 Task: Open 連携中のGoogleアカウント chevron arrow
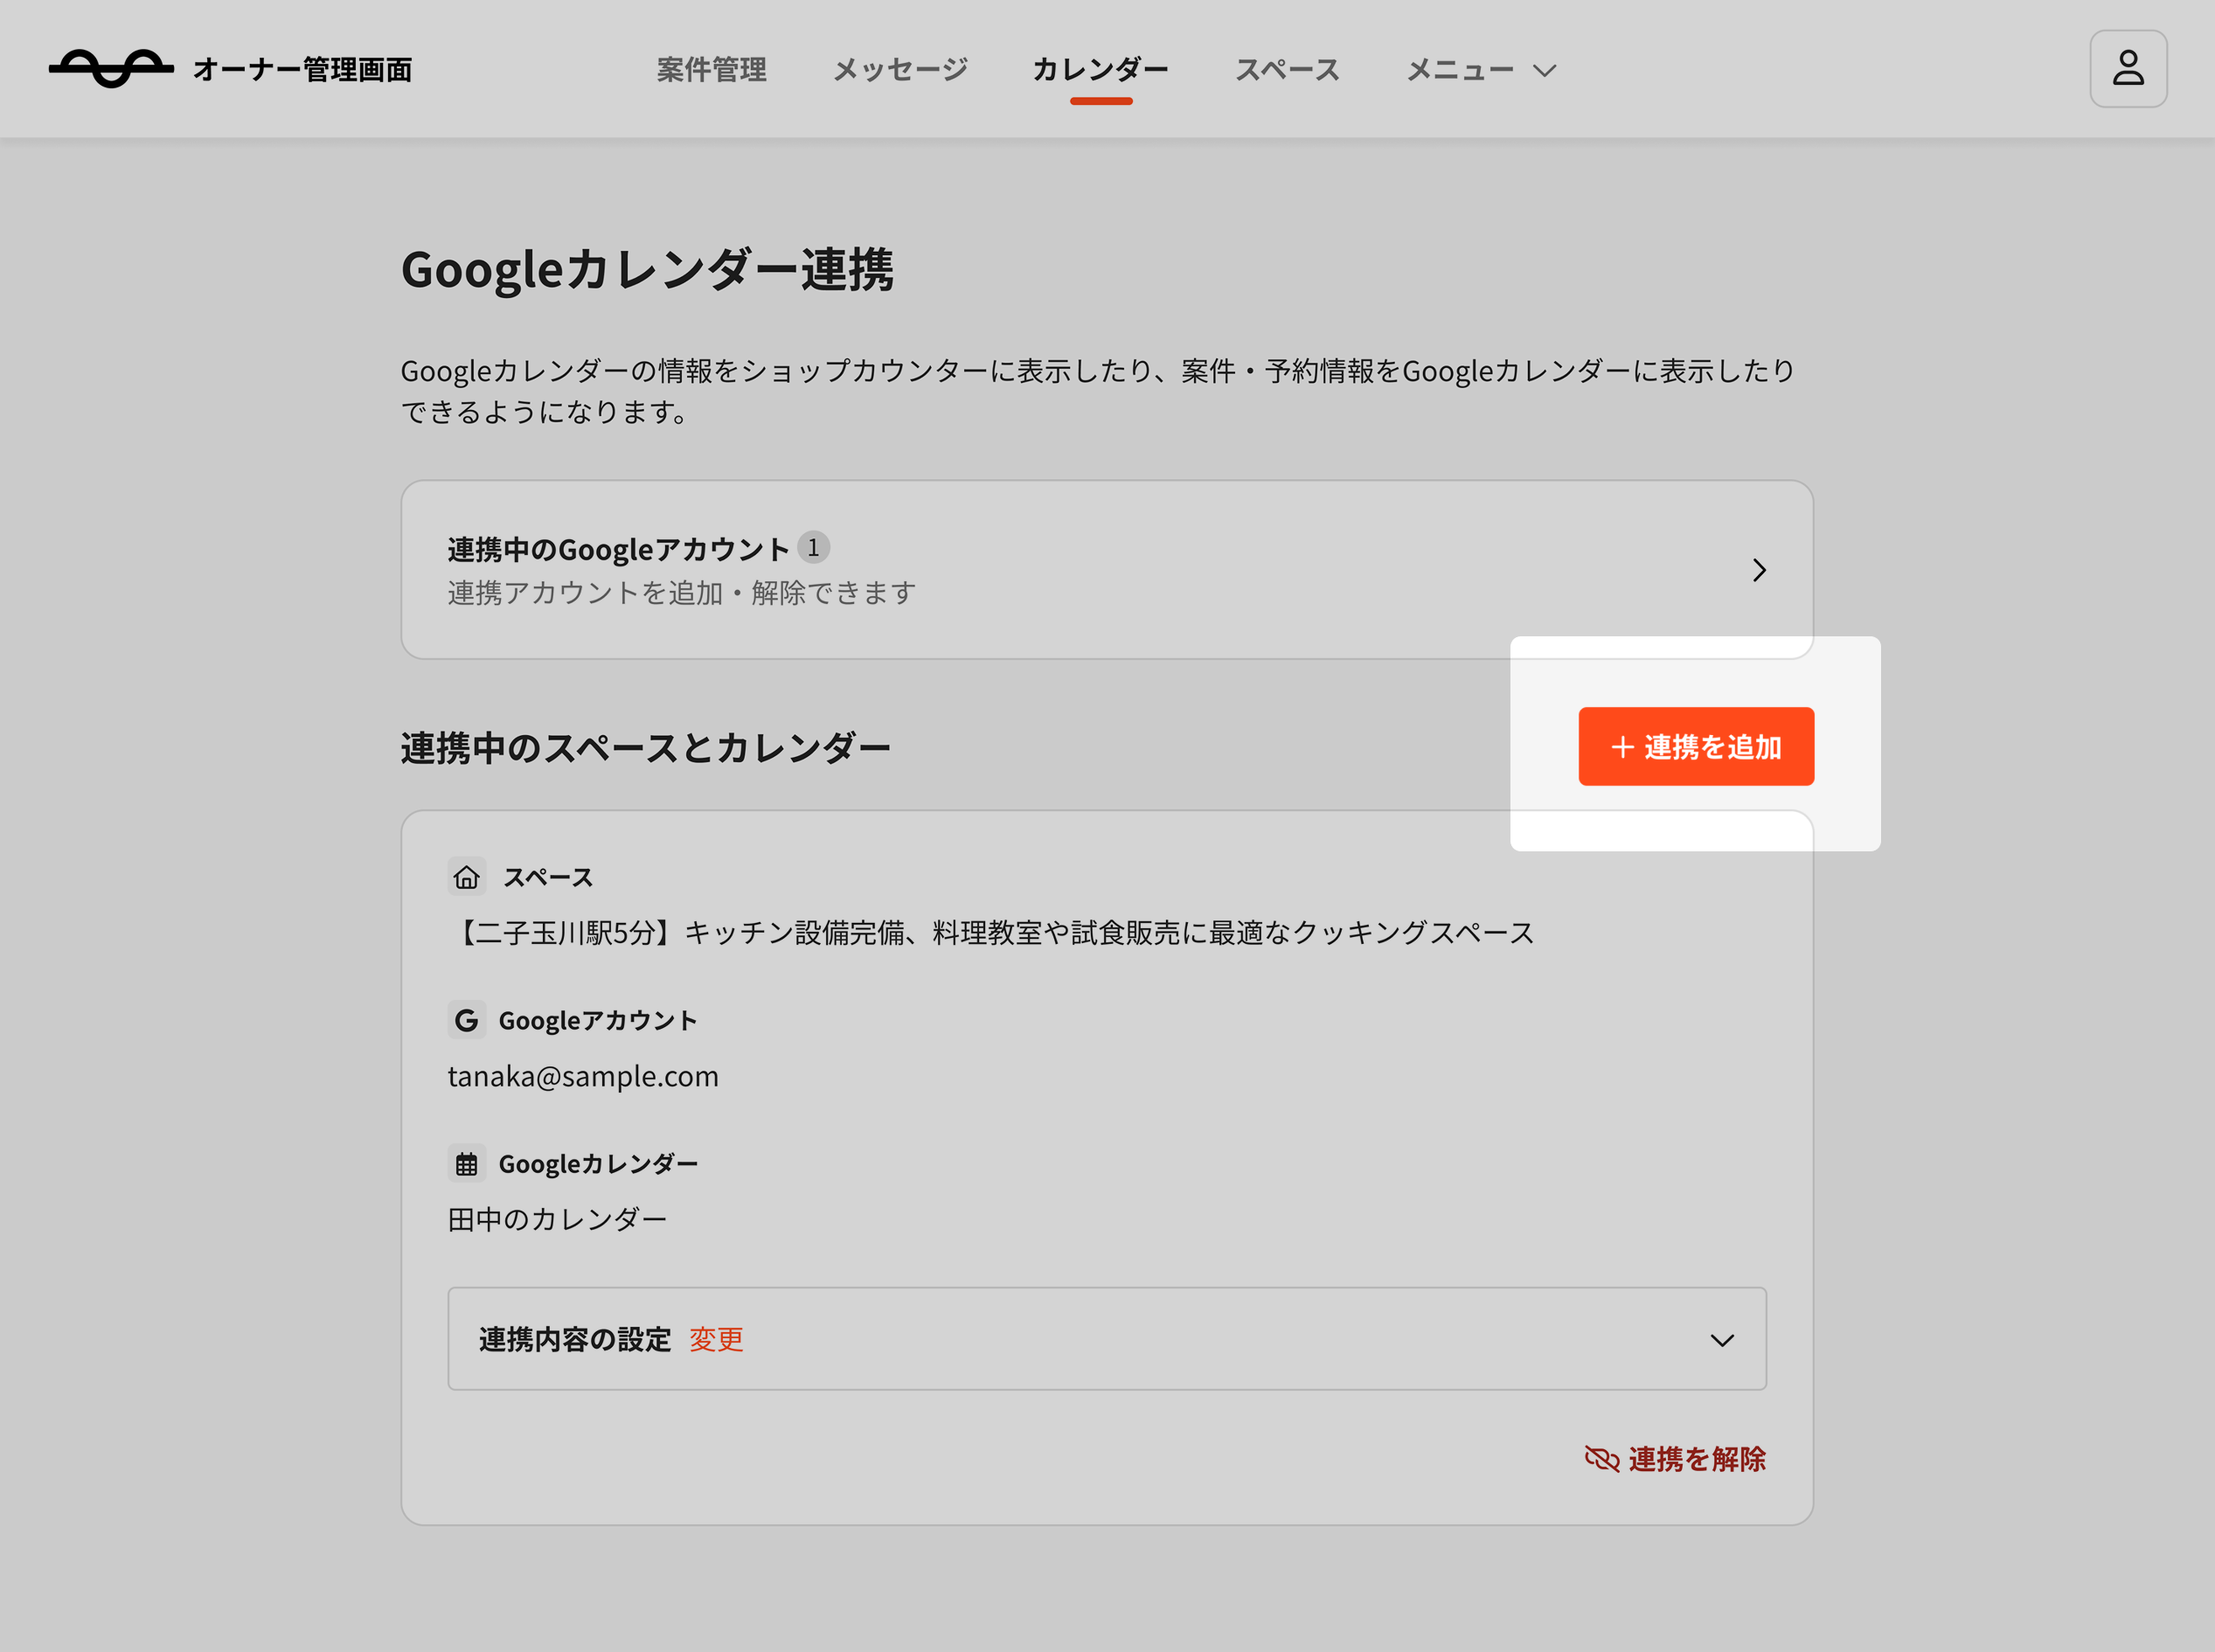[1759, 570]
